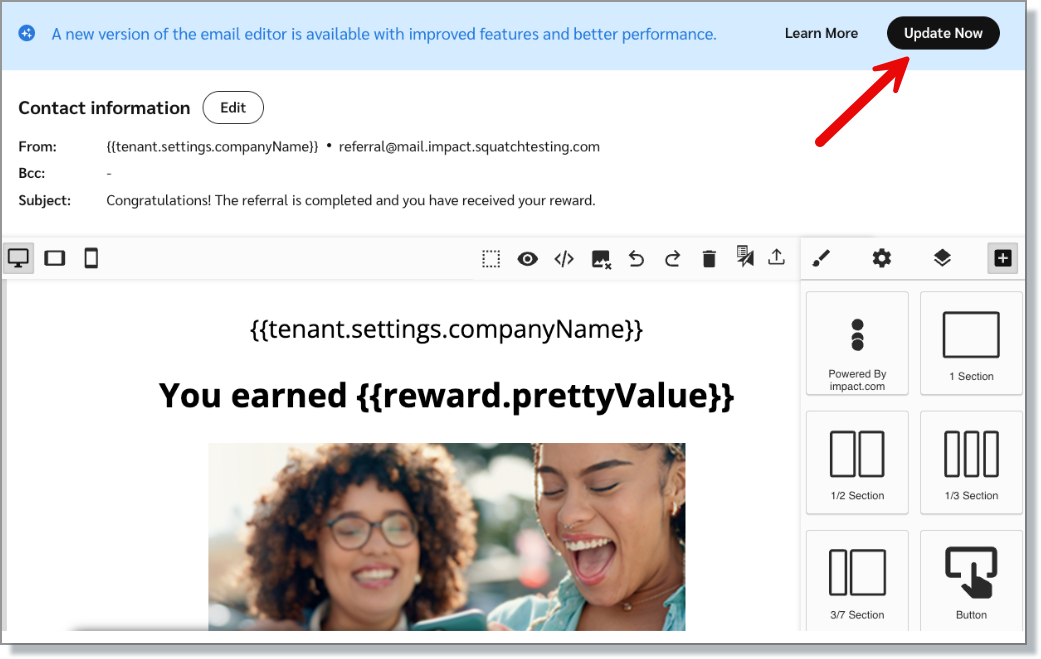Click the From company name placeholder

click(x=212, y=147)
